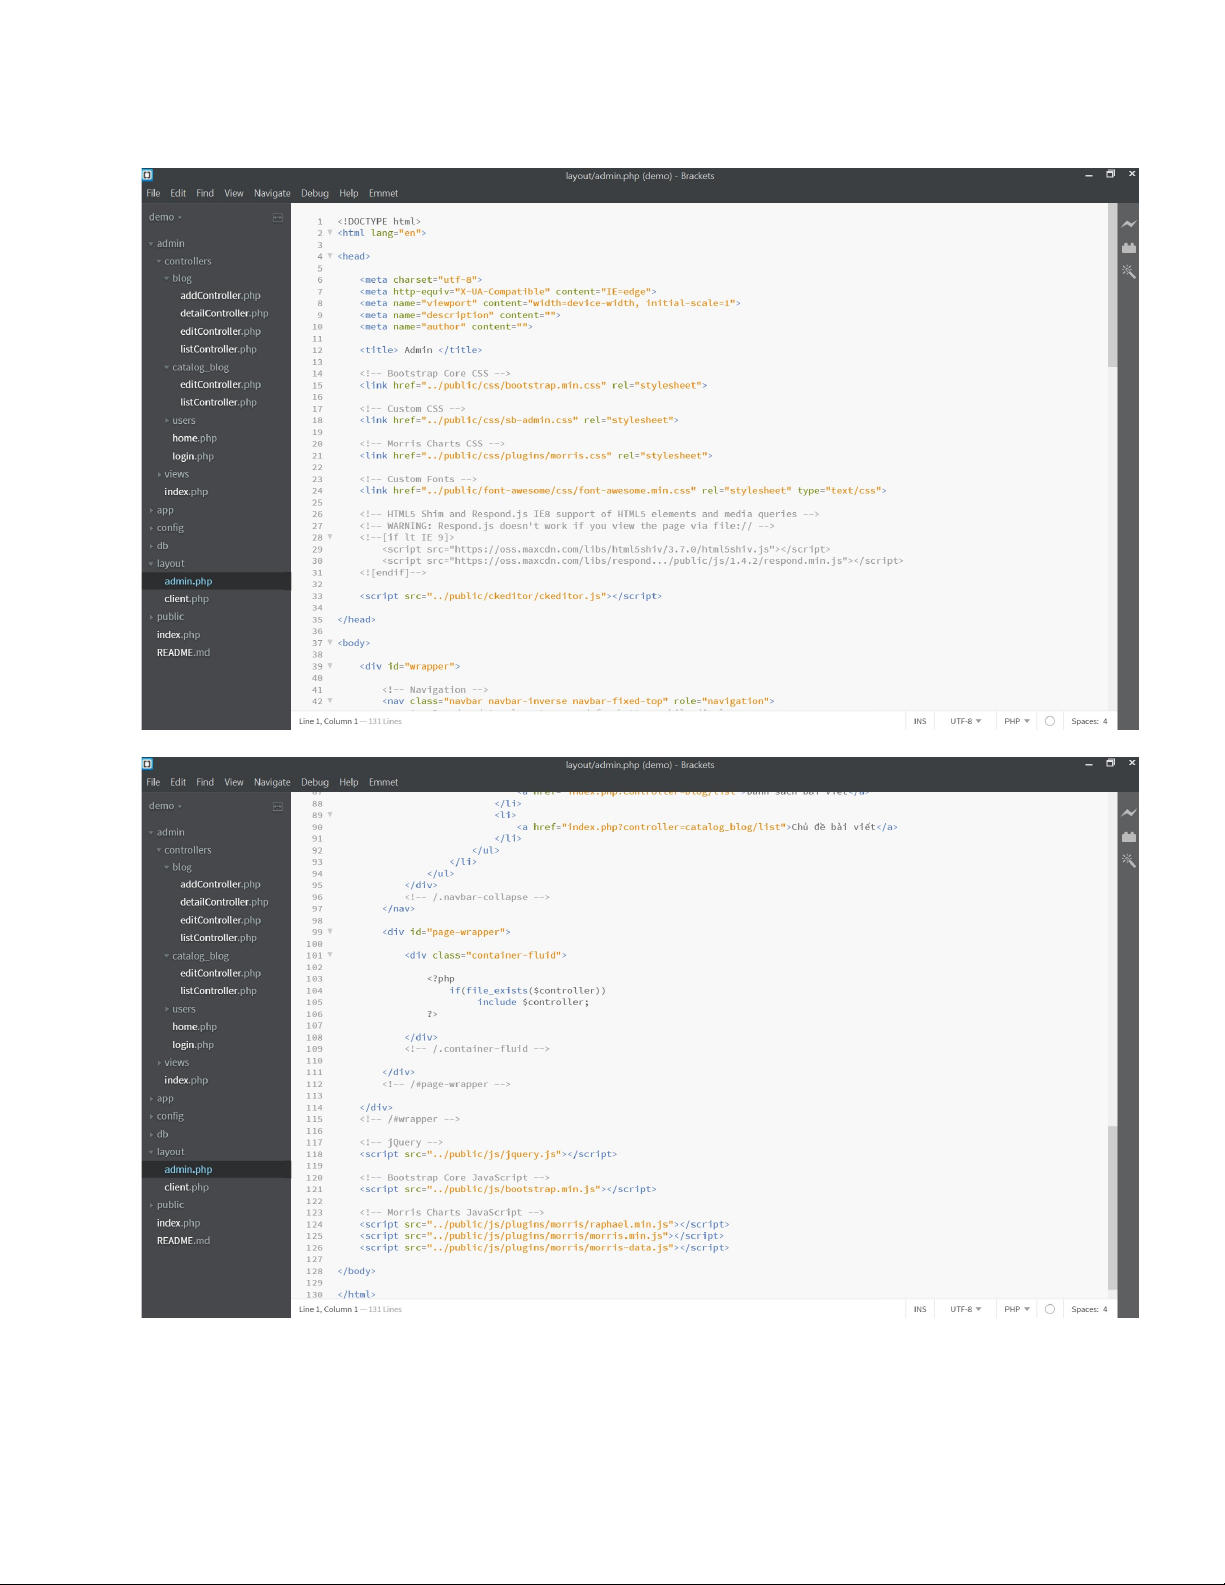This screenshot has height=1585, width=1225.
Task: Open PHP language dropdown in bottom status bar
Action: click(x=1016, y=1309)
